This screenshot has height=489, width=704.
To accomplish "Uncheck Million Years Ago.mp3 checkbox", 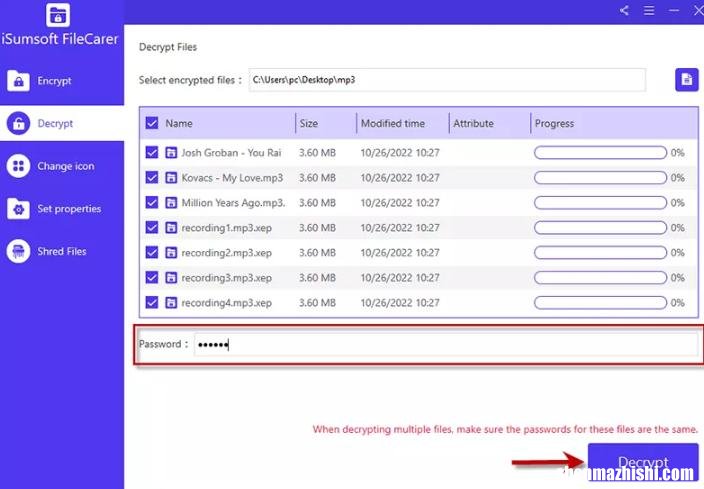I will [x=152, y=203].
